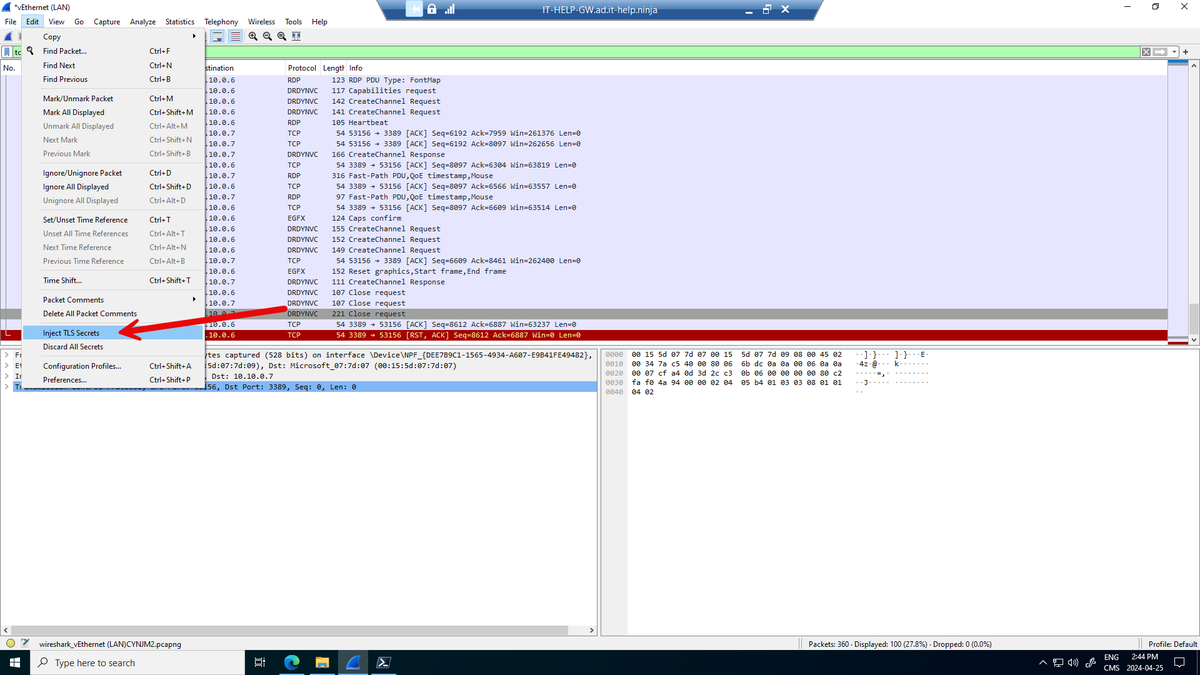This screenshot has width=1200, height=675.
Task: Clear the display filter with the X icon
Action: 1146,52
